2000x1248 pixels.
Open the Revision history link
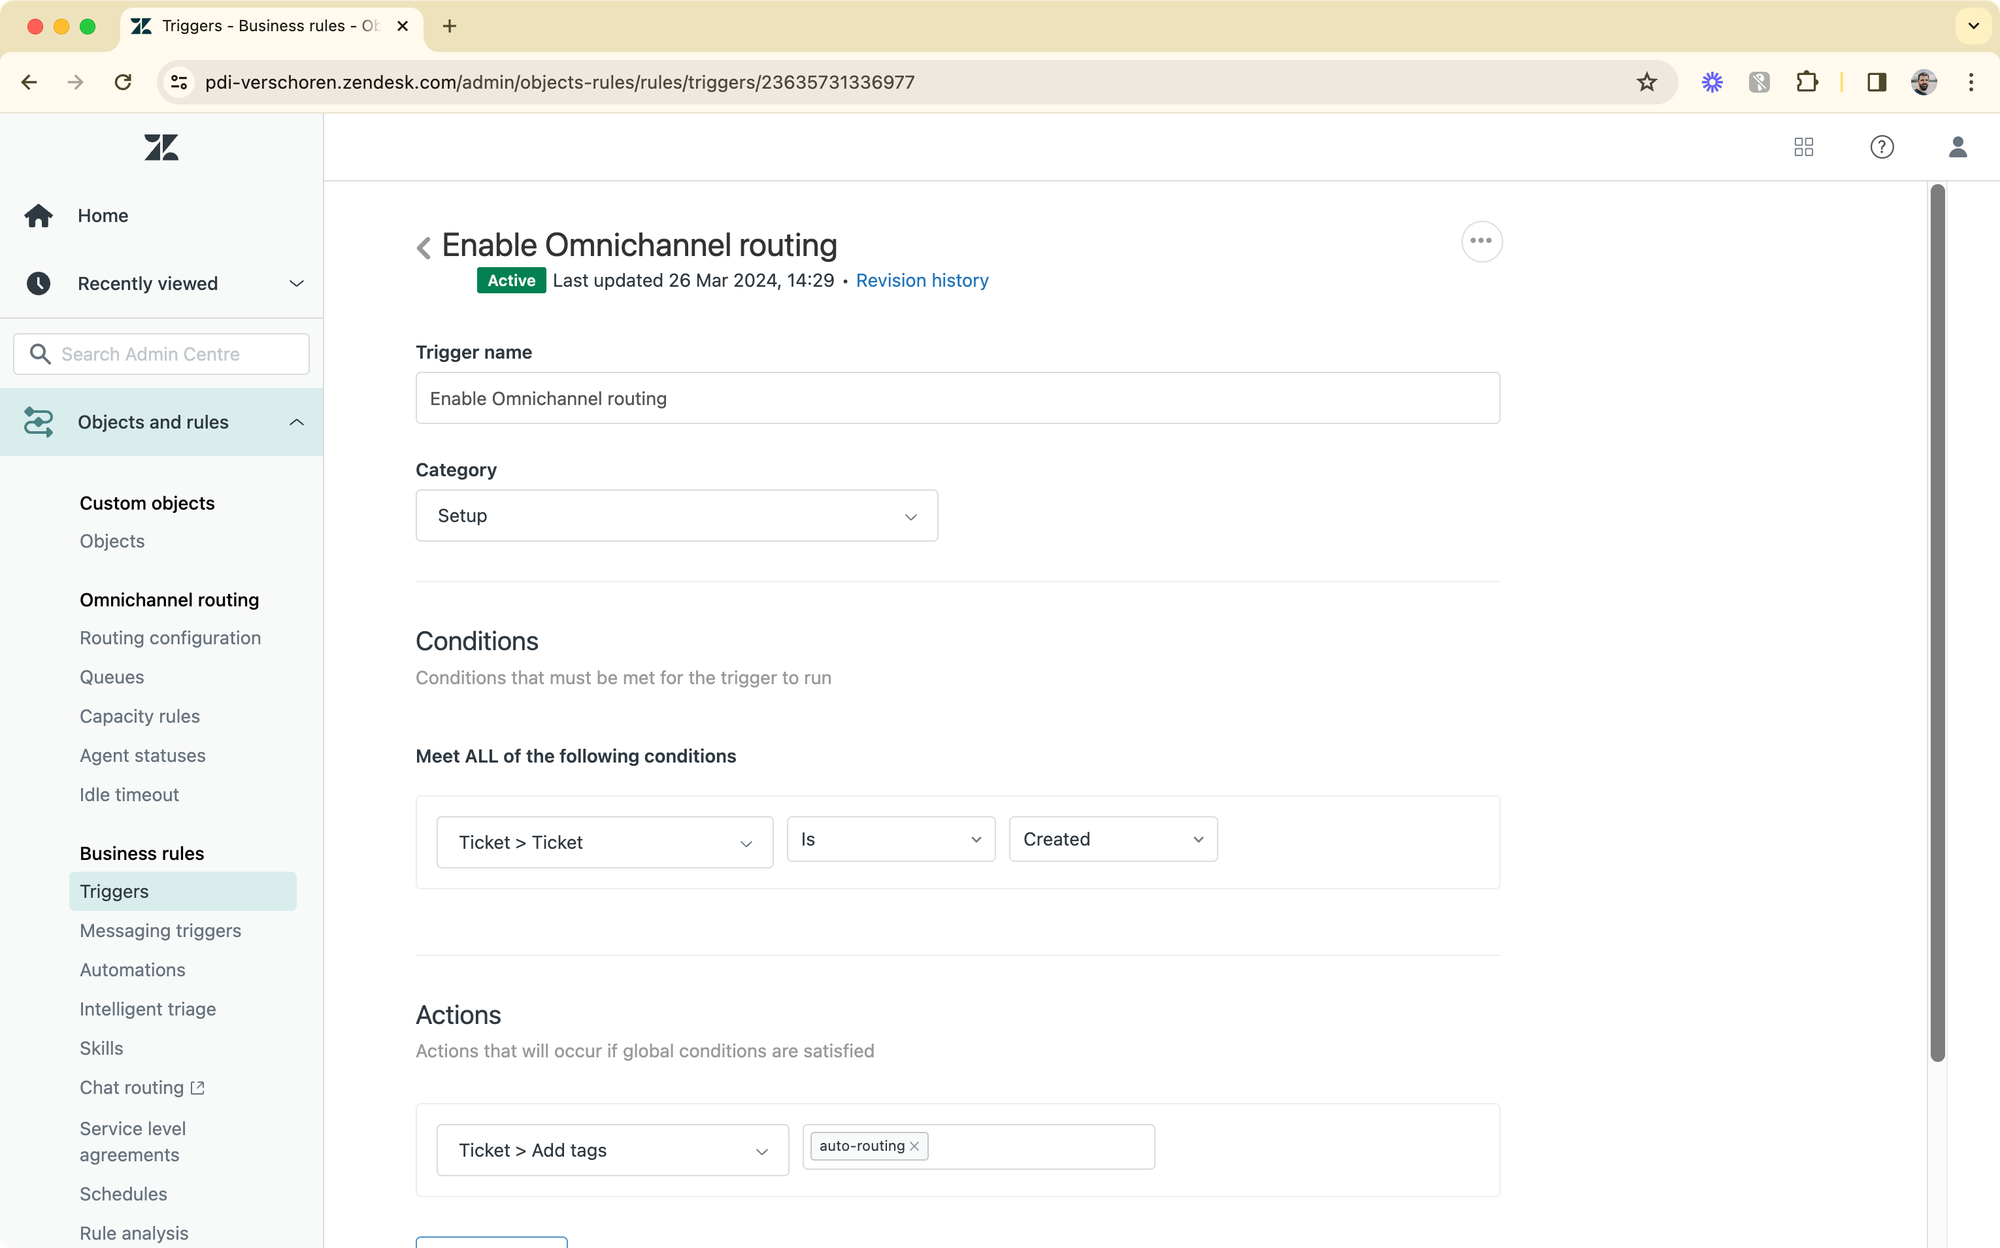tap(921, 281)
